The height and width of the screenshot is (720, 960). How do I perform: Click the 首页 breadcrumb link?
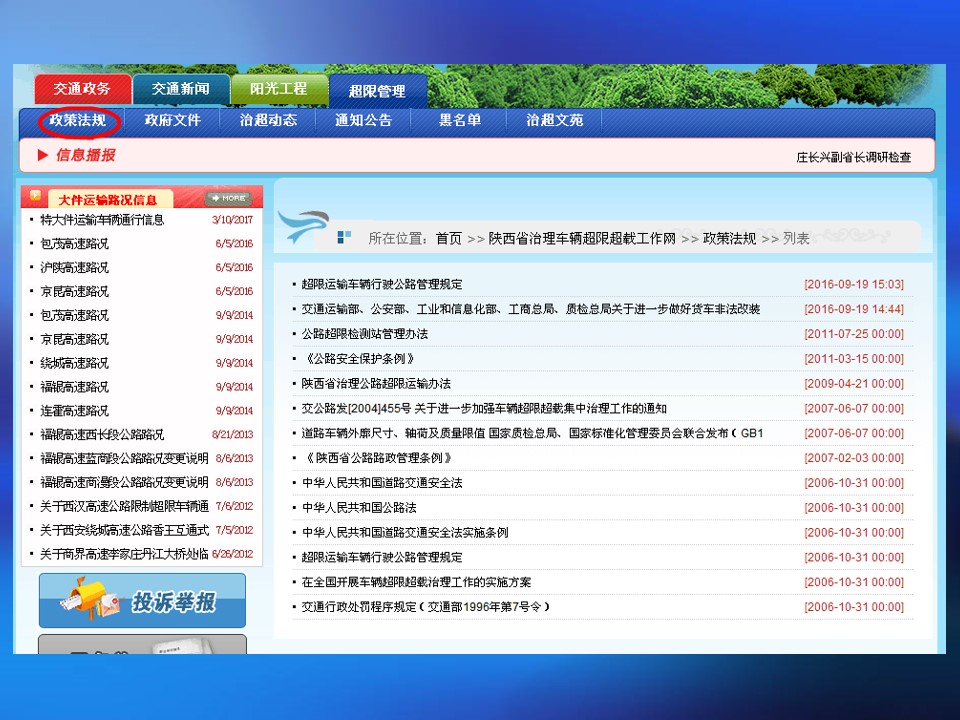pyautogui.click(x=449, y=238)
